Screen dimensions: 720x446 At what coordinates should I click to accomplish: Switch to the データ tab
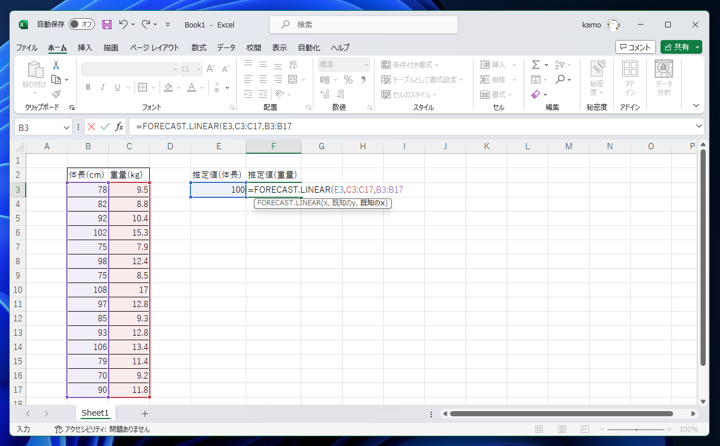click(x=226, y=48)
